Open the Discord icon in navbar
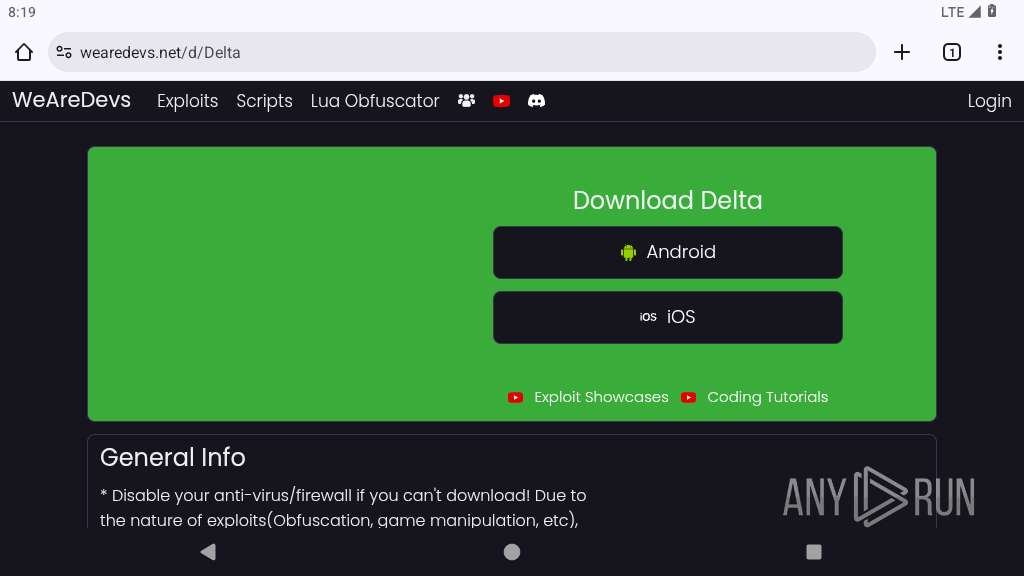This screenshot has width=1024, height=576. [536, 101]
